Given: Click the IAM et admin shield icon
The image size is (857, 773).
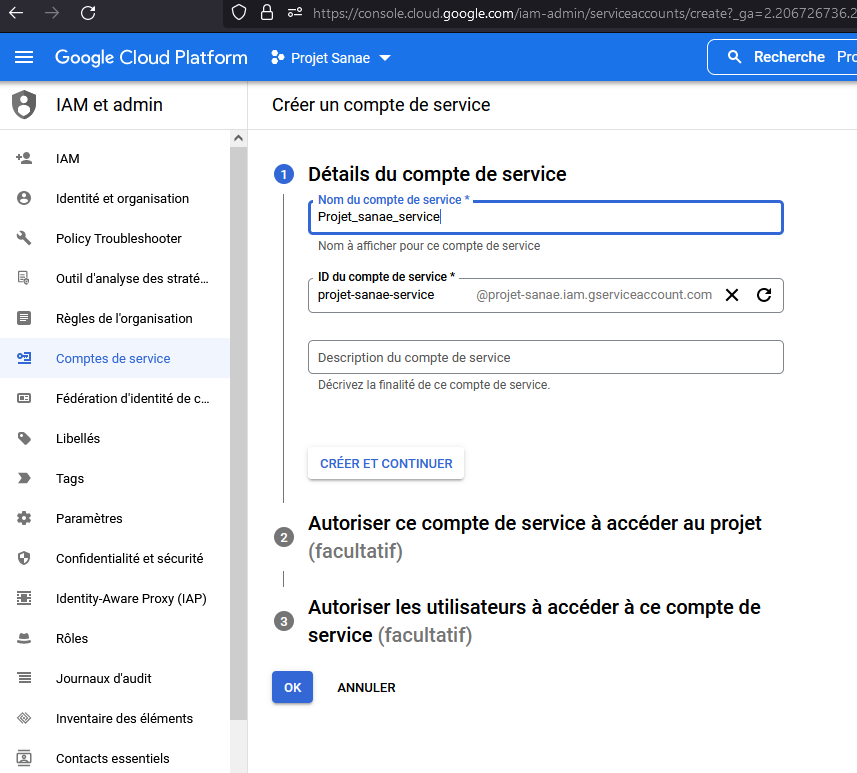Looking at the screenshot, I should click(23, 104).
